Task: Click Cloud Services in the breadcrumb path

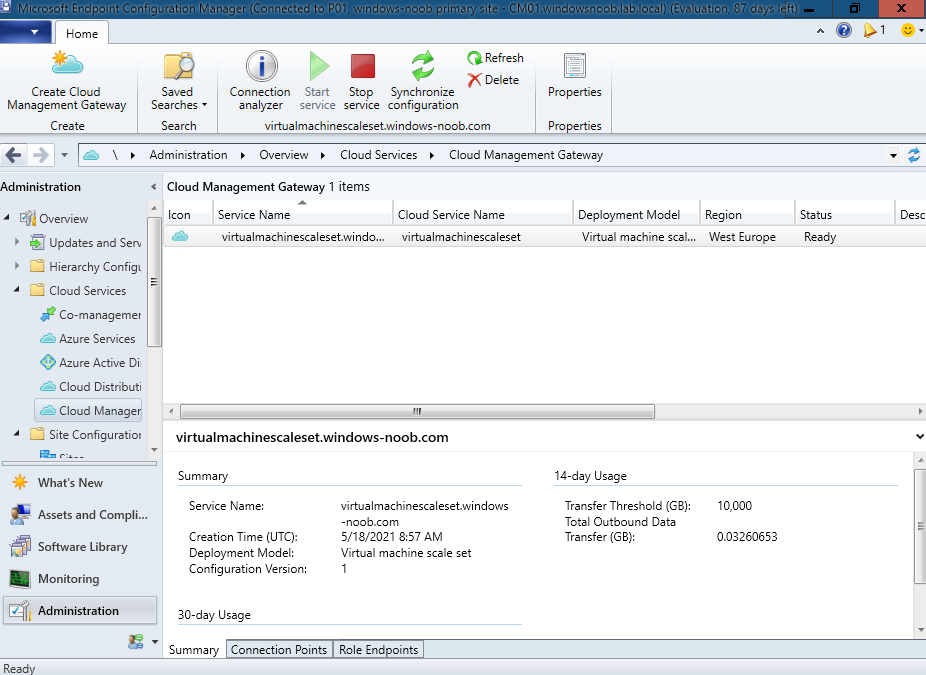Action: click(379, 155)
